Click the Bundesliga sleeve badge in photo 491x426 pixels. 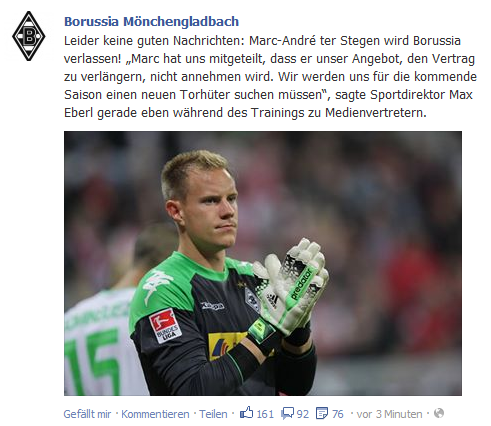(165, 326)
